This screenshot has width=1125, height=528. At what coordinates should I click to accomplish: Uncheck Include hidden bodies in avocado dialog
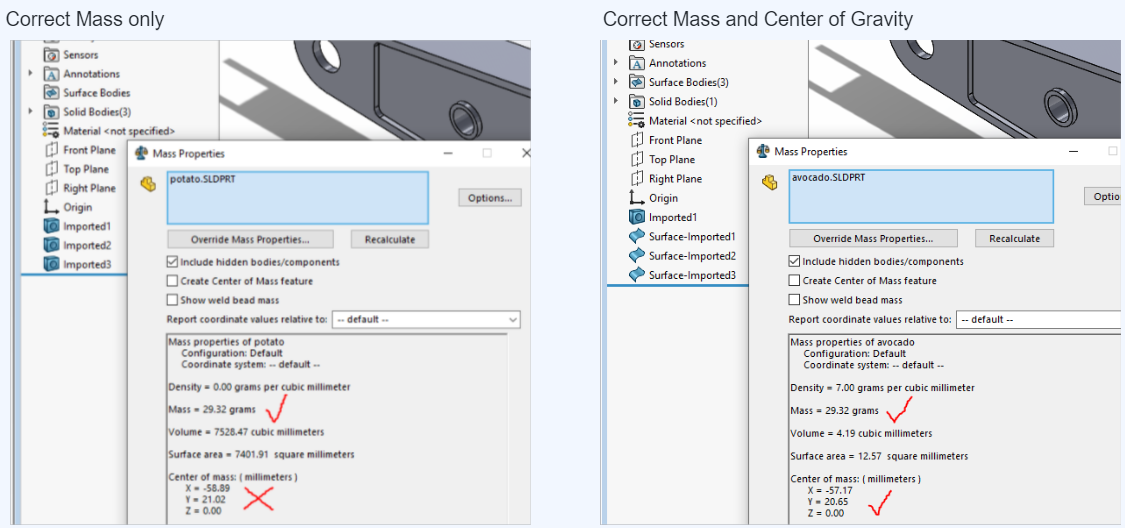pos(794,261)
